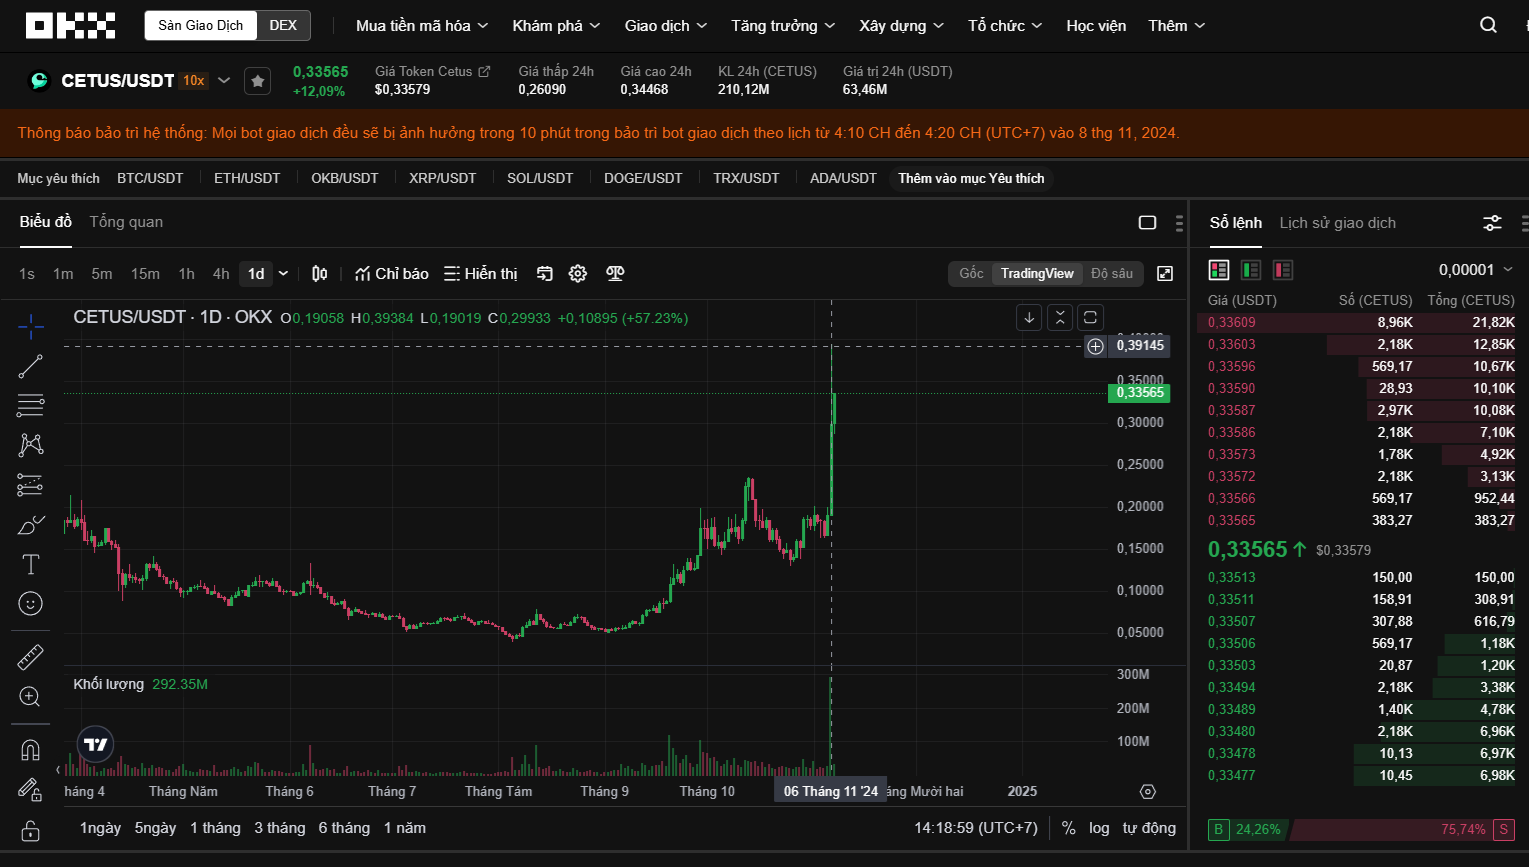Open the candlestick chart type selector
This screenshot has height=867, width=1529.
(319, 274)
